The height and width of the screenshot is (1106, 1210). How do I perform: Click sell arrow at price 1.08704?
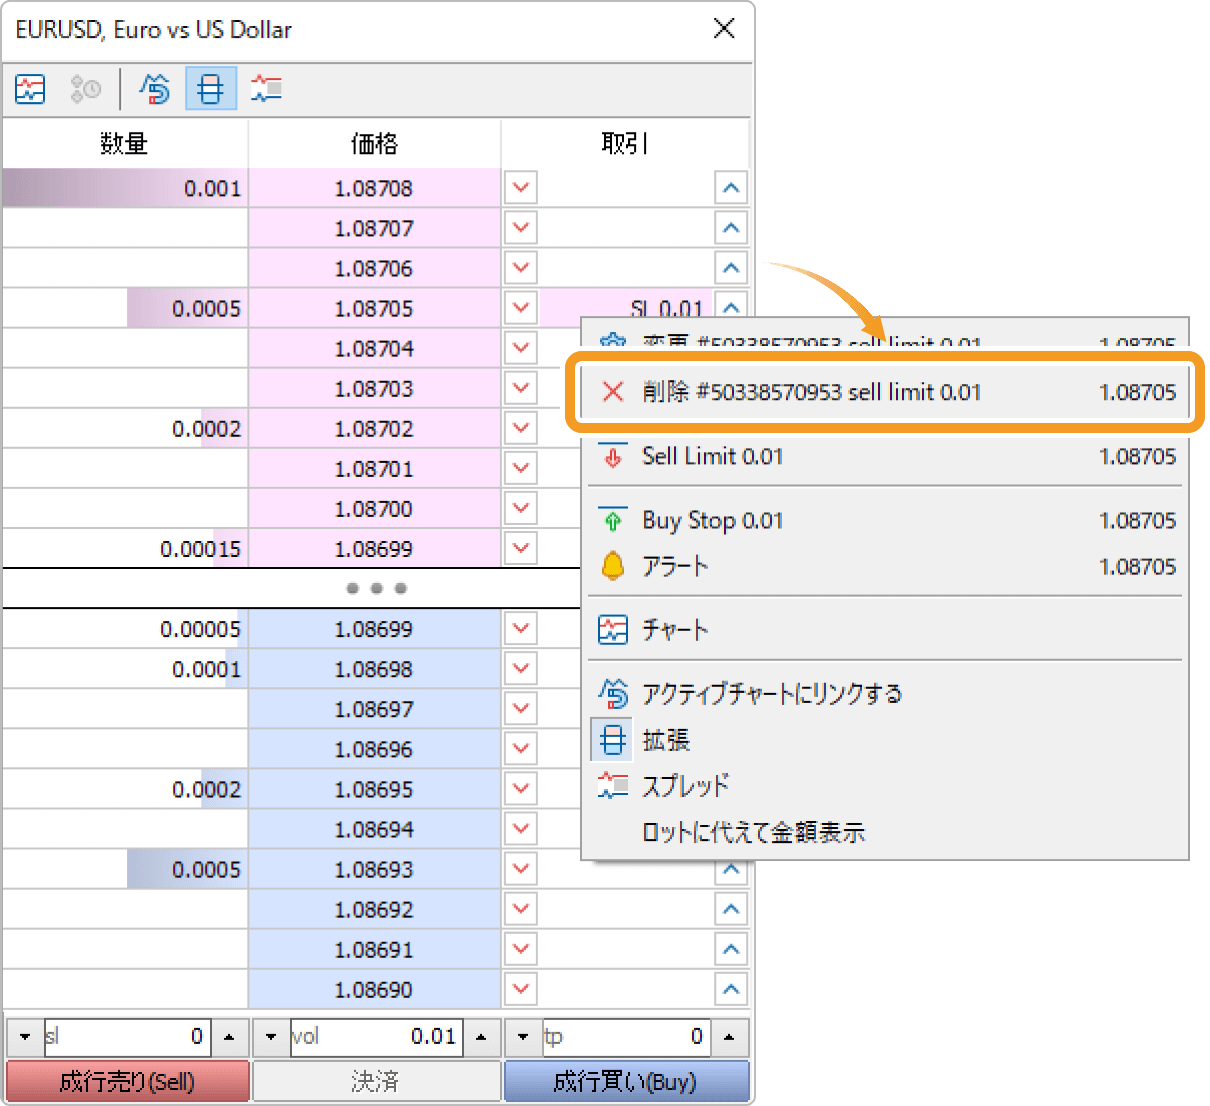click(x=521, y=348)
